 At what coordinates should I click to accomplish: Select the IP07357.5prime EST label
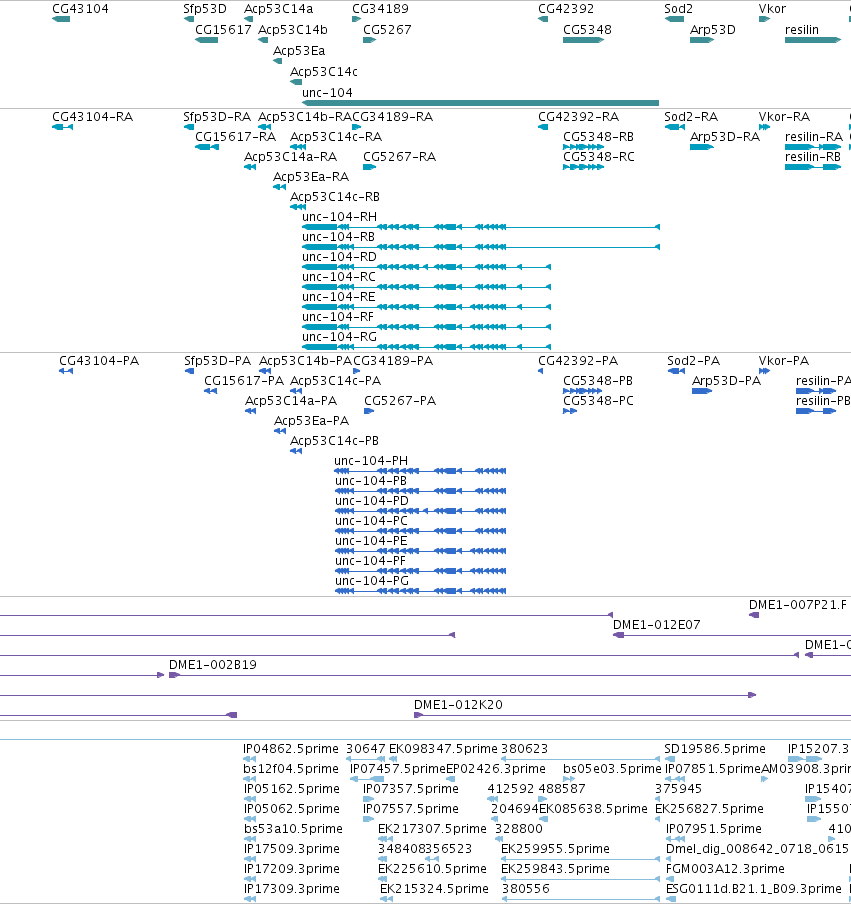coord(411,789)
